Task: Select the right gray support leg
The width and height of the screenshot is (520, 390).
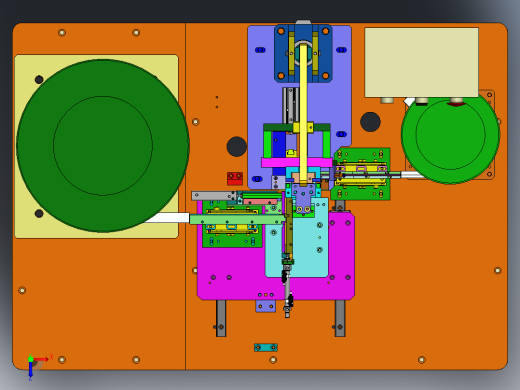Action: click(340, 318)
